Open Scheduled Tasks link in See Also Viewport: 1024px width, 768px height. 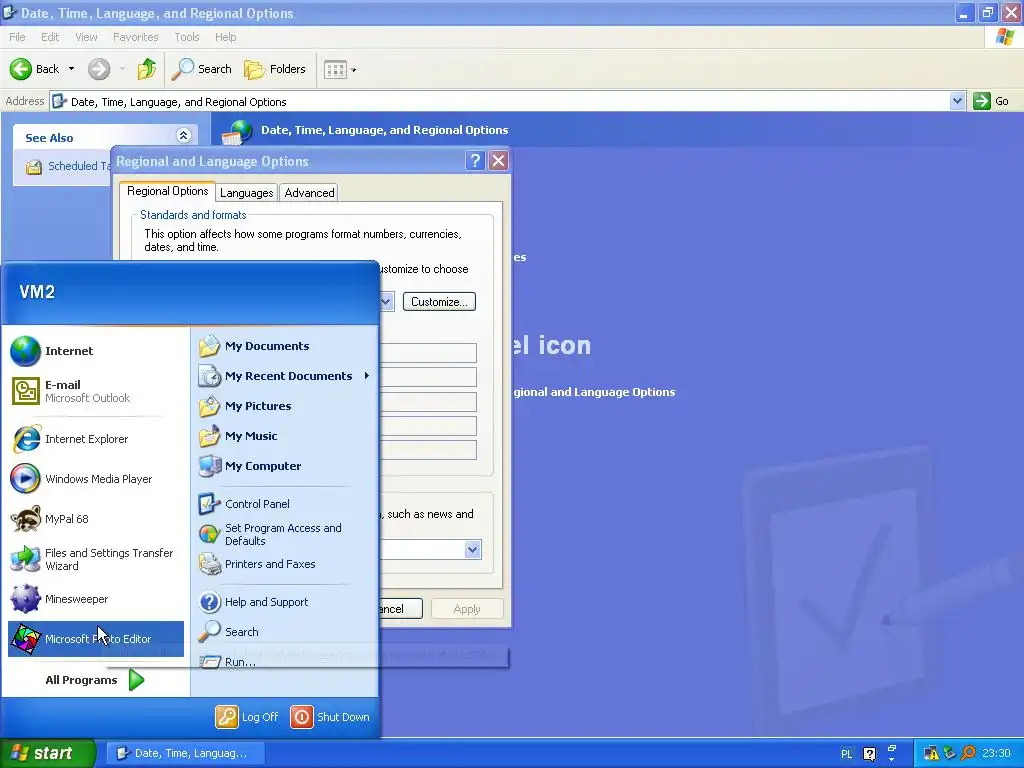click(x=69, y=167)
